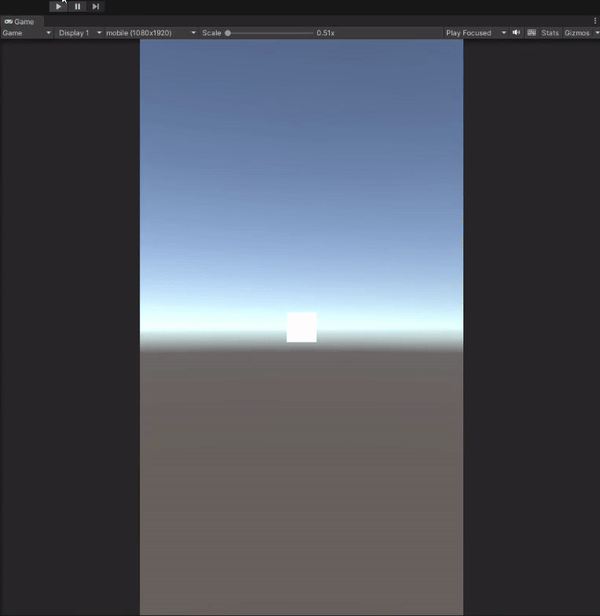This screenshot has width=600, height=616.
Task: Open the Gizmos dropdown arrow
Action: 596,33
